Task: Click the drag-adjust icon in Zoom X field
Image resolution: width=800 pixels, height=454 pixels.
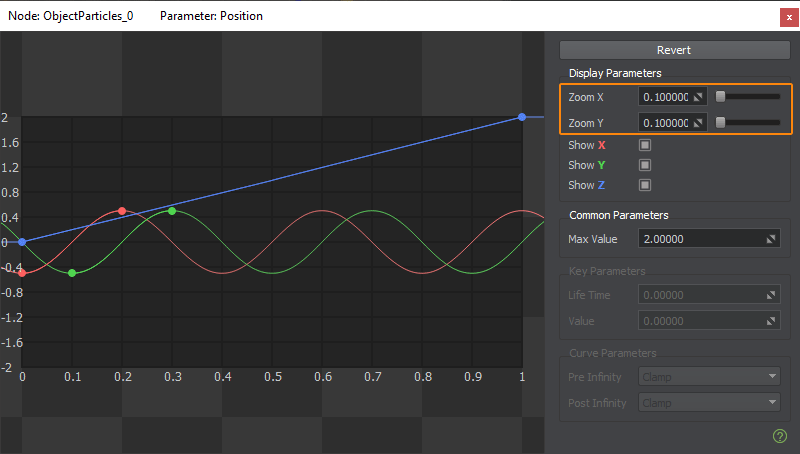Action: (x=698, y=97)
